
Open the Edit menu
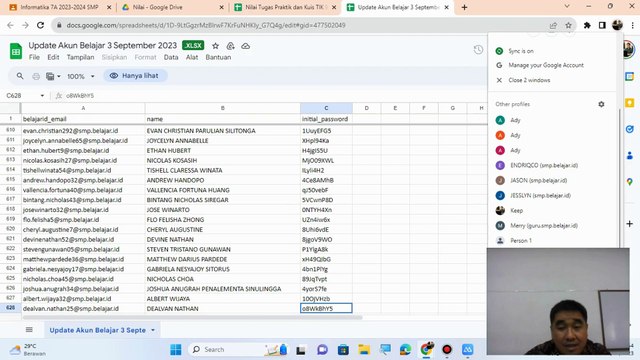[53, 57]
